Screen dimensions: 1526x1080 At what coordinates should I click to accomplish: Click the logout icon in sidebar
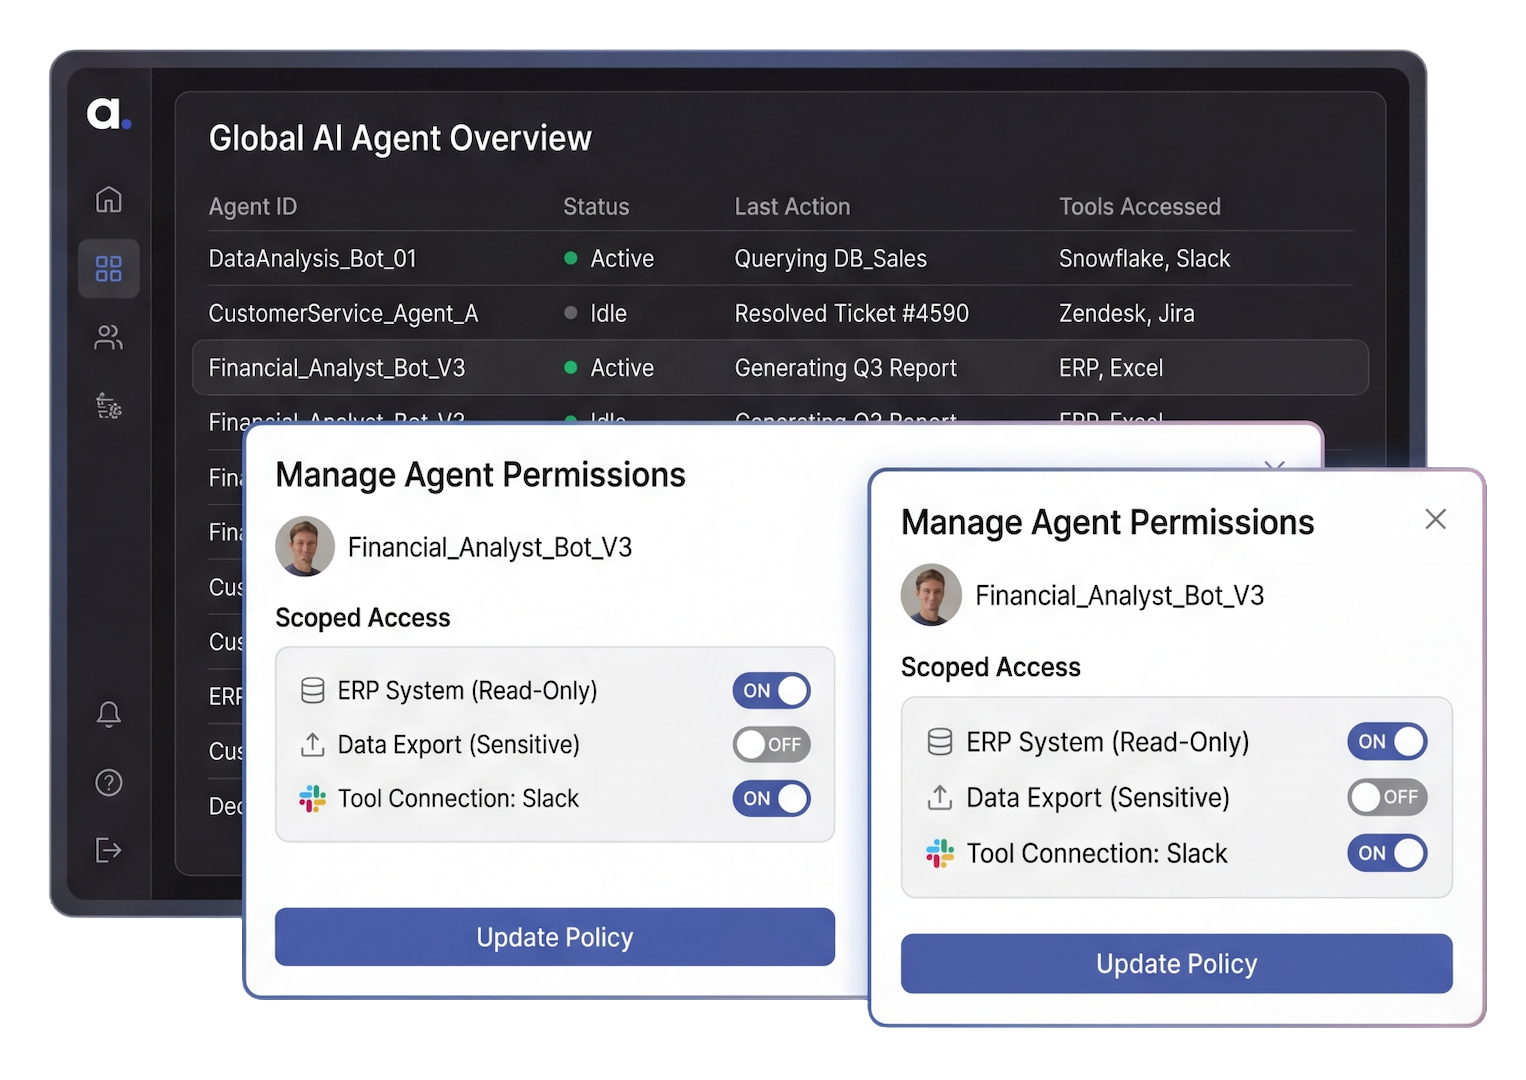[108, 850]
